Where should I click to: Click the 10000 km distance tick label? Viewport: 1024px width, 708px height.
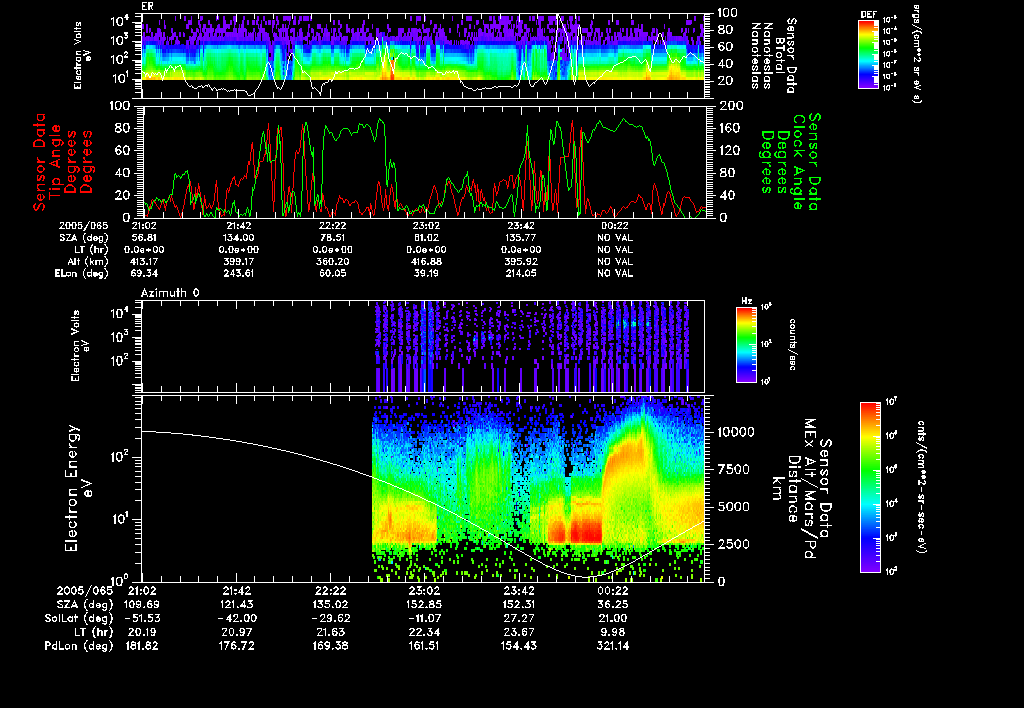[x=736, y=432]
